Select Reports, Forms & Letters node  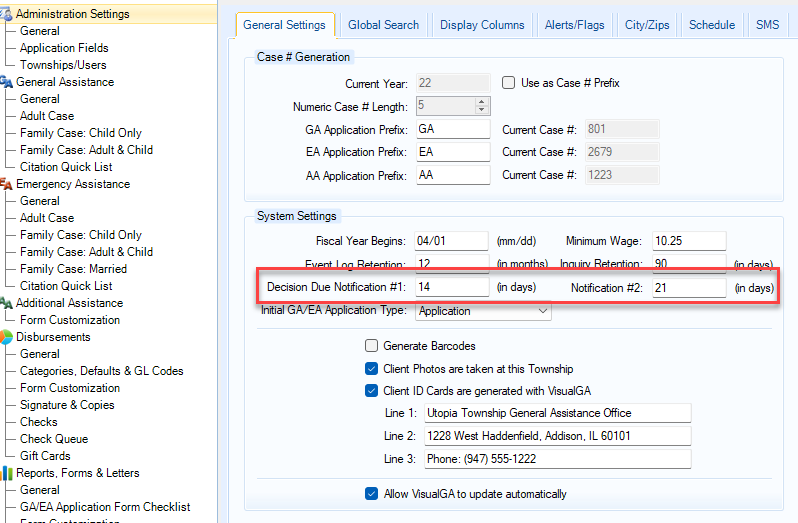(x=78, y=473)
